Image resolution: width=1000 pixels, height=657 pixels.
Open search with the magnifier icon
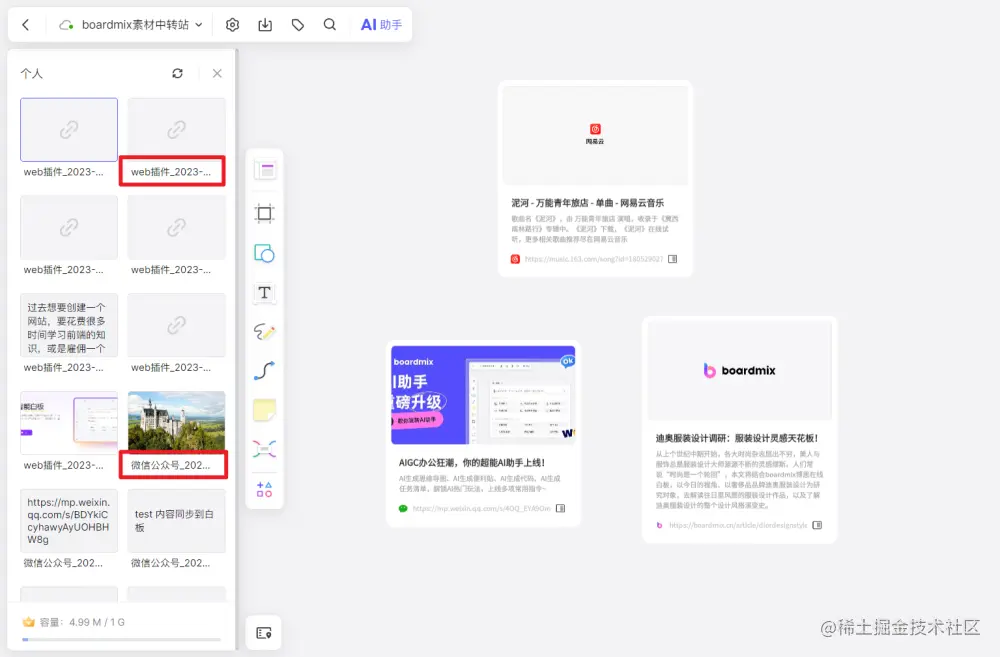coord(330,25)
